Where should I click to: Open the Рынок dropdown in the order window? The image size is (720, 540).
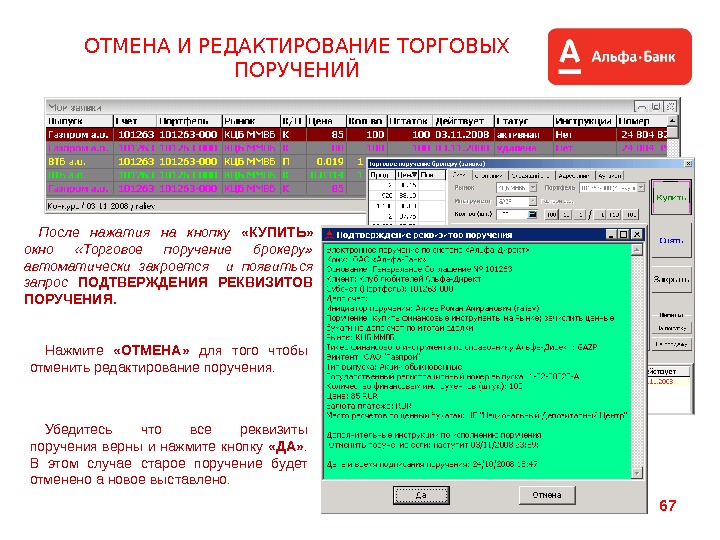coord(533,188)
